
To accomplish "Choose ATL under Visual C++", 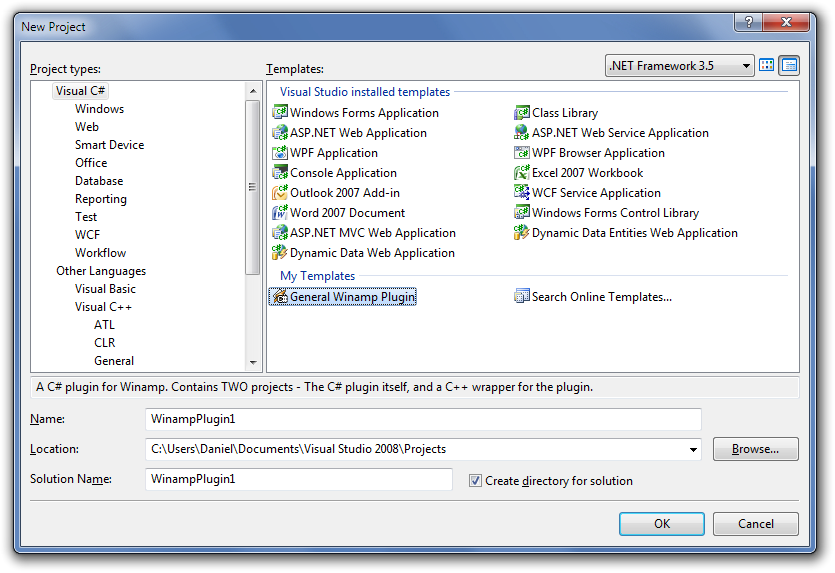I will click(104, 325).
